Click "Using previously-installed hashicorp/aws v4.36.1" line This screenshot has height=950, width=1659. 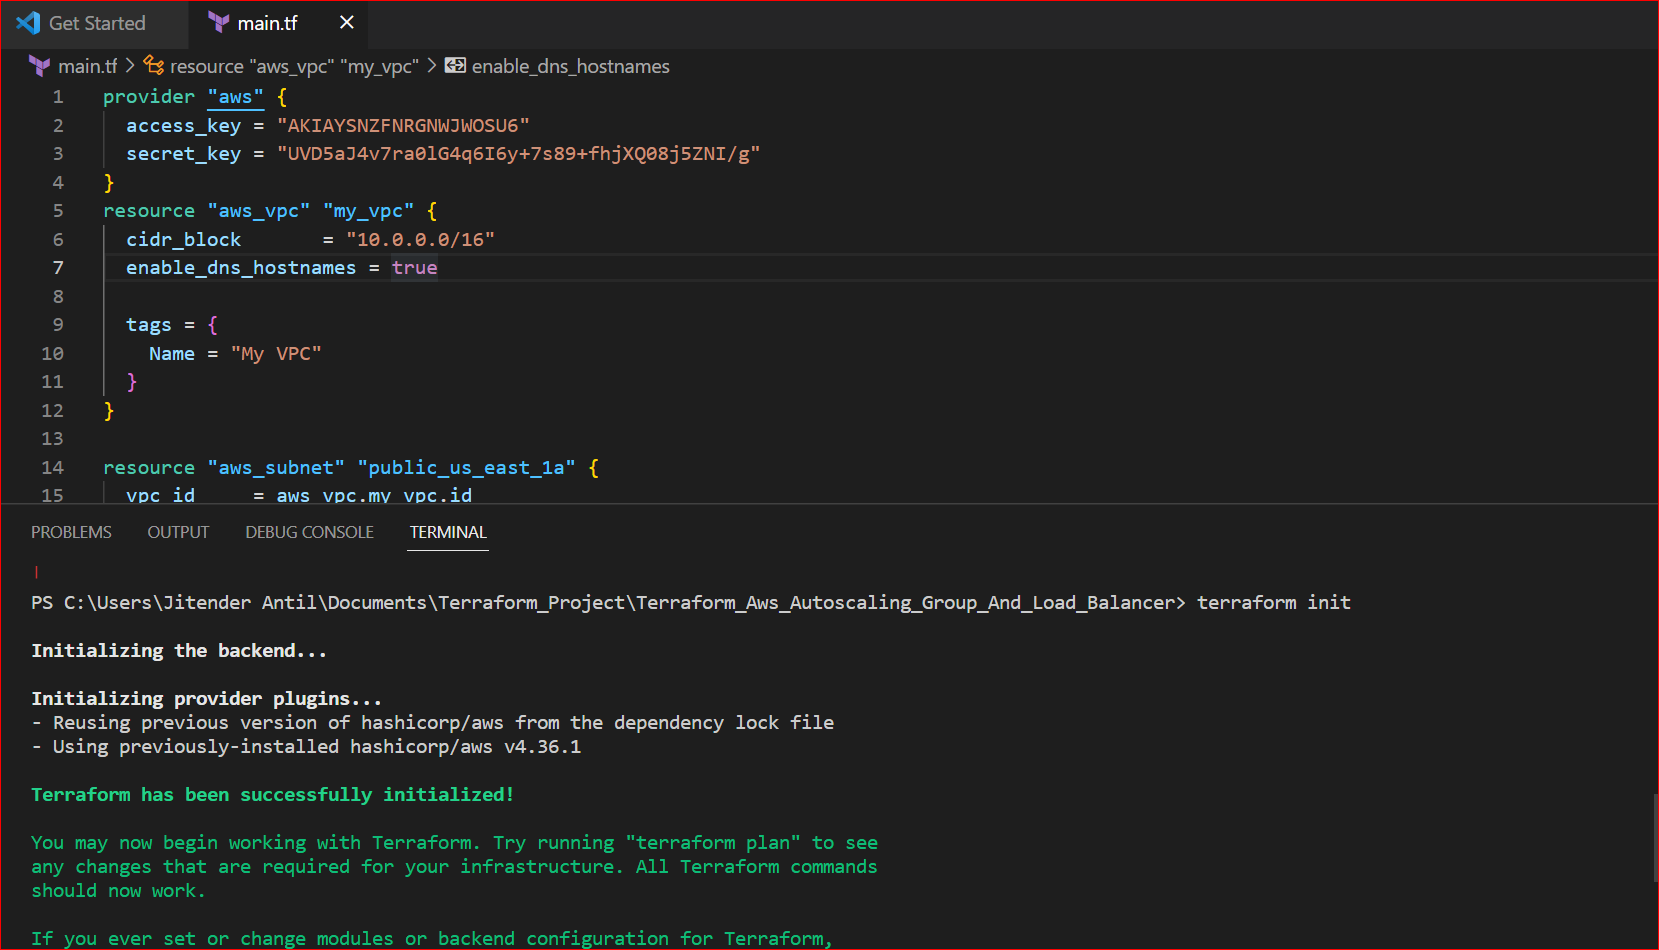[x=306, y=747]
